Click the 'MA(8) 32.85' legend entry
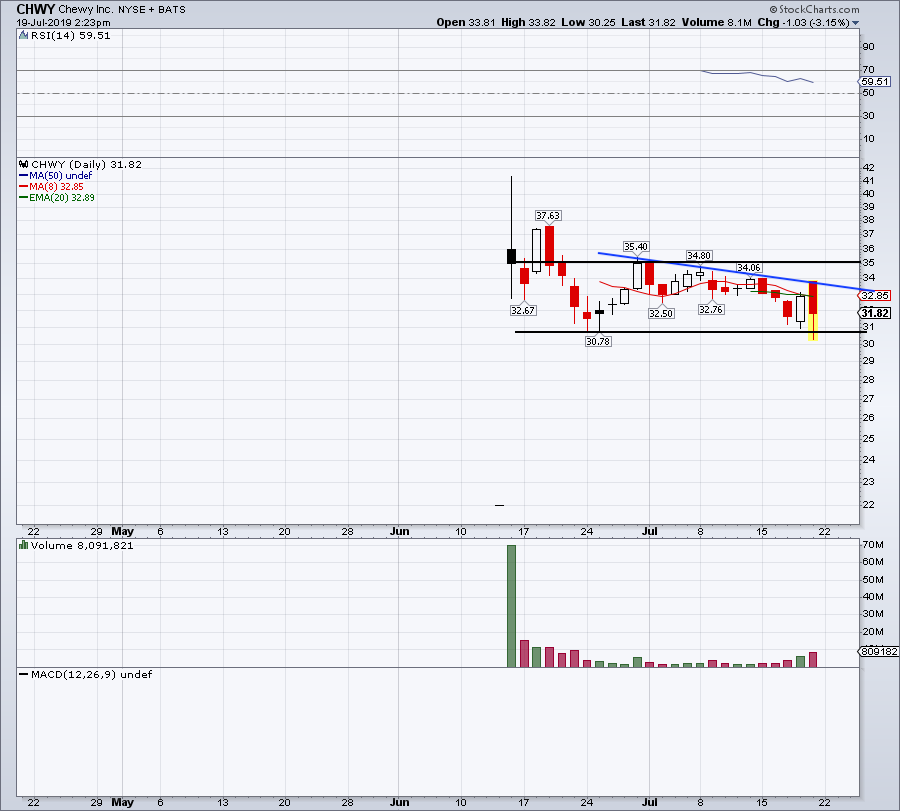Screen dimensions: 900x811 56,187
